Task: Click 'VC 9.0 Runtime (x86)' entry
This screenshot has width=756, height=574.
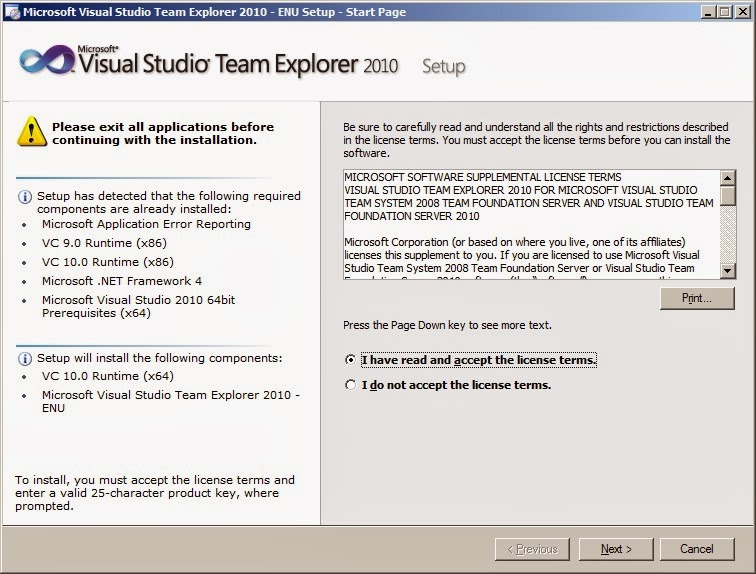Action: (x=104, y=243)
